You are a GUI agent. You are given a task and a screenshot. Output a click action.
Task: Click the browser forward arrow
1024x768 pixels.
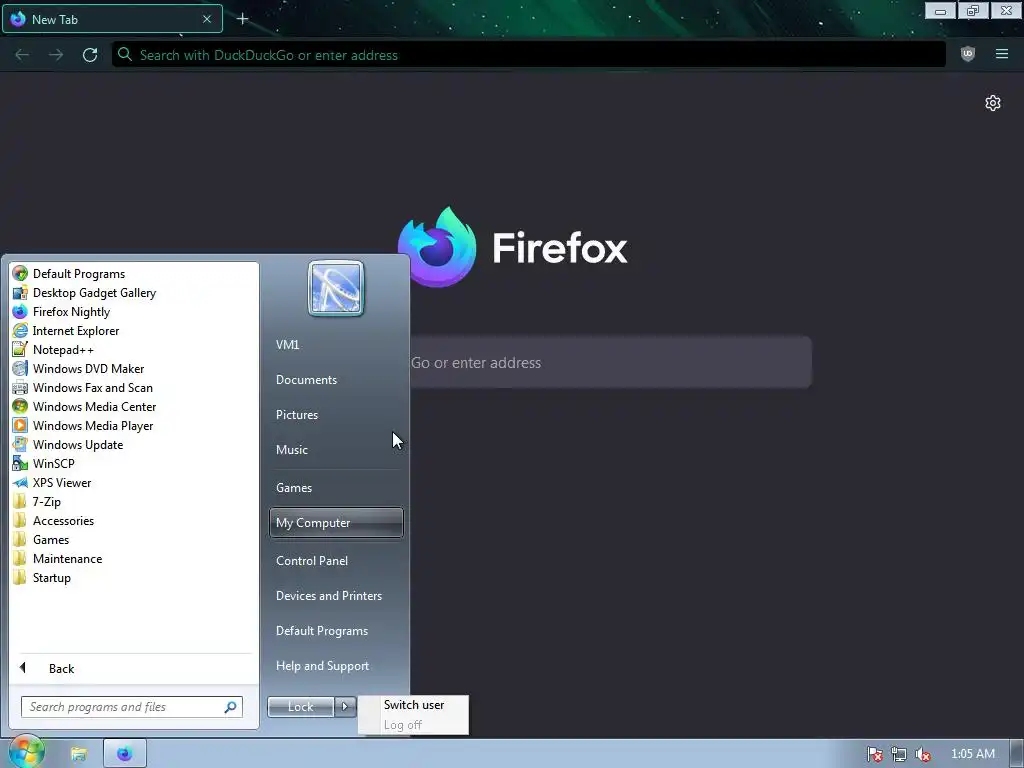(x=56, y=55)
